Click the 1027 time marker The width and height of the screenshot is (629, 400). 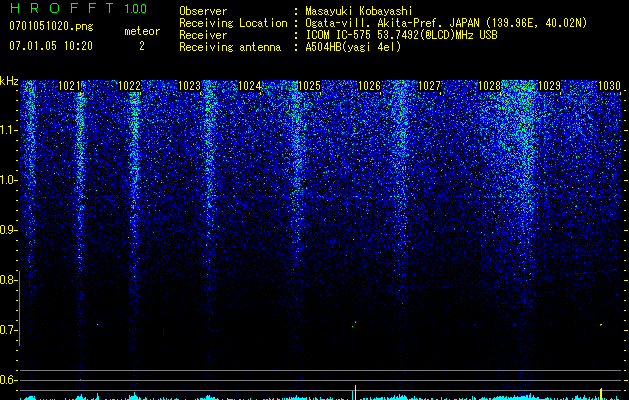click(430, 86)
